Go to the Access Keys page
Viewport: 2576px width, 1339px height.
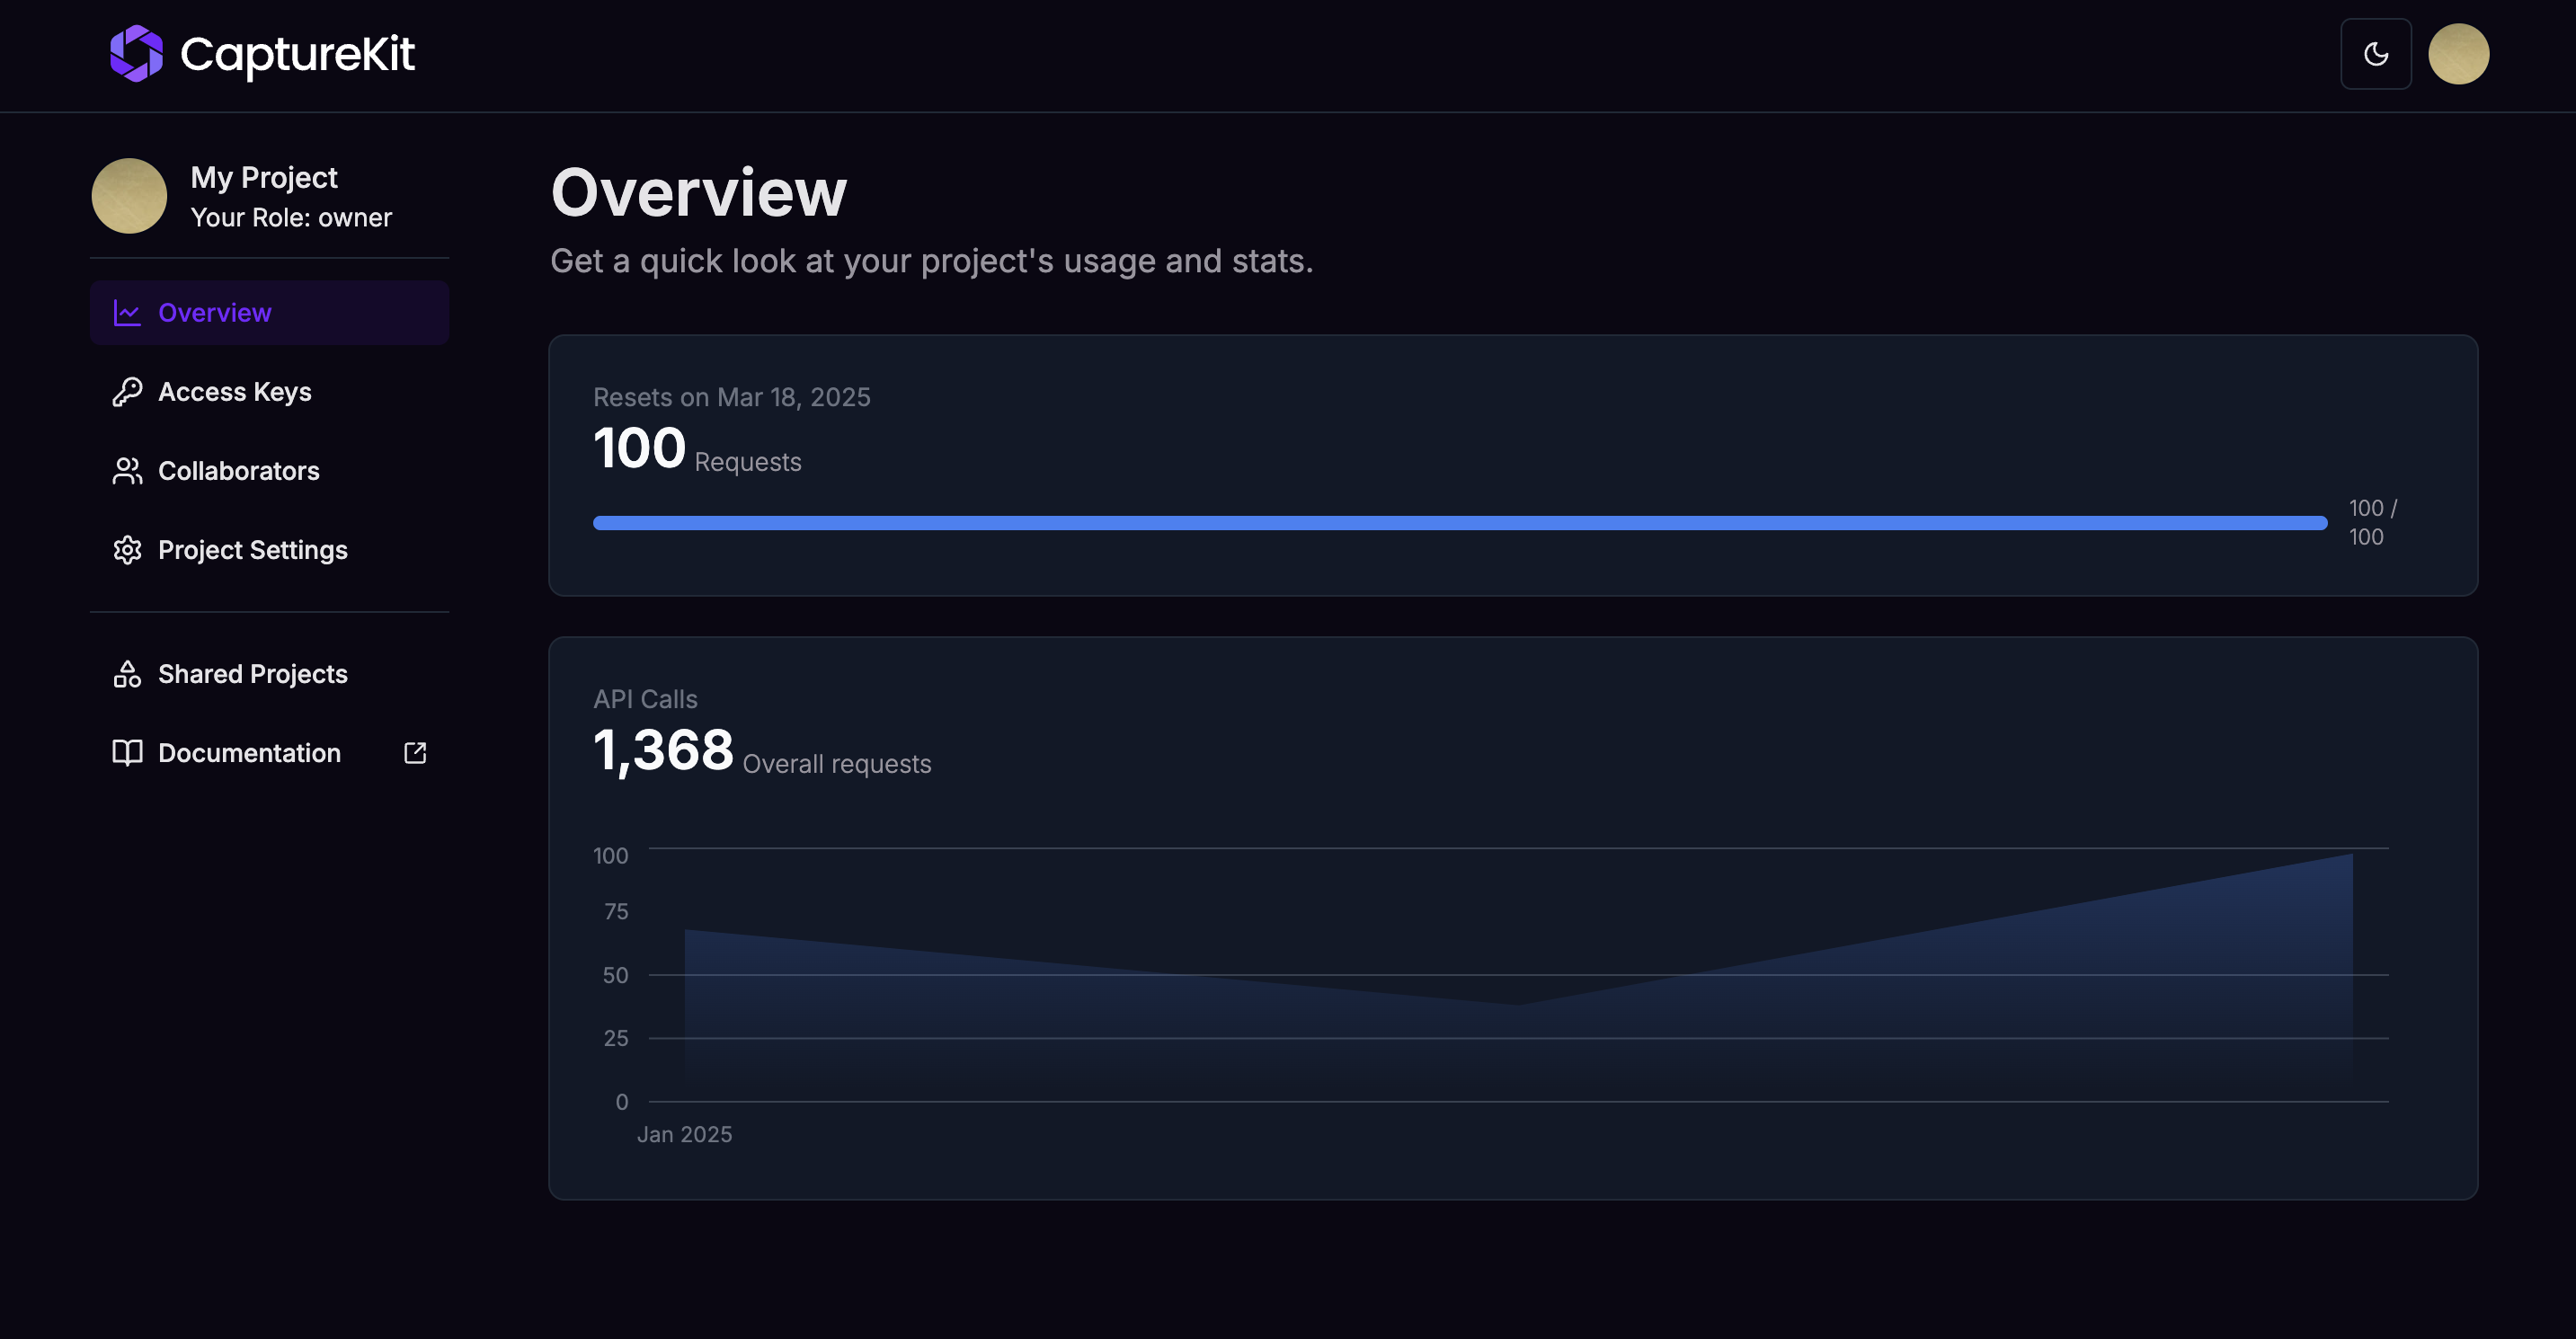click(235, 392)
